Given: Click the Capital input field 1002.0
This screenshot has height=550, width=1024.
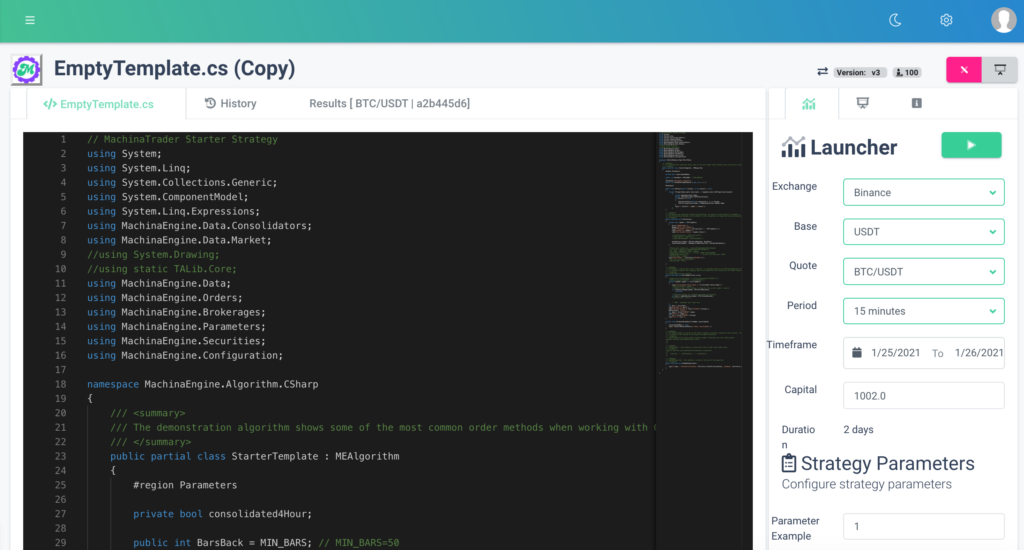Looking at the screenshot, I should coord(923,396).
